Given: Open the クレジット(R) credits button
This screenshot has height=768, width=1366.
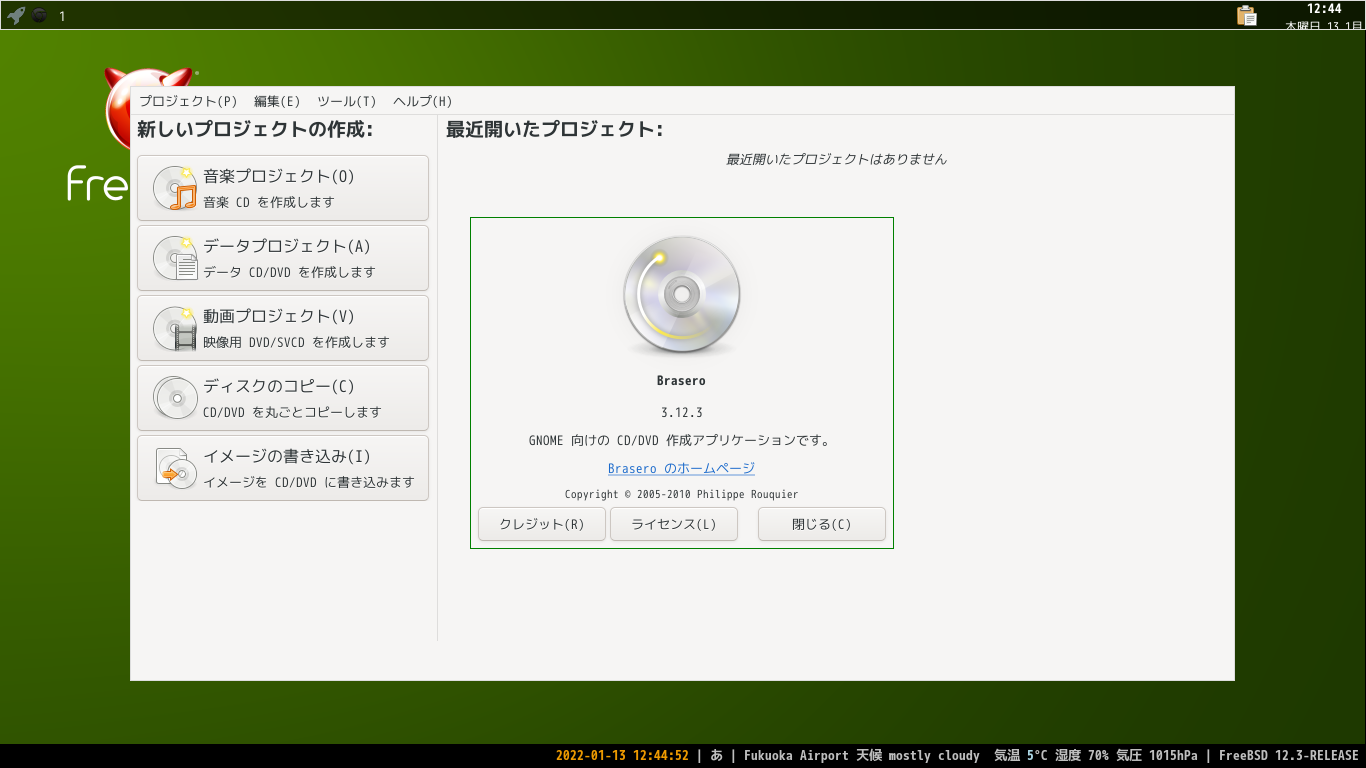Looking at the screenshot, I should pyautogui.click(x=542, y=524).
